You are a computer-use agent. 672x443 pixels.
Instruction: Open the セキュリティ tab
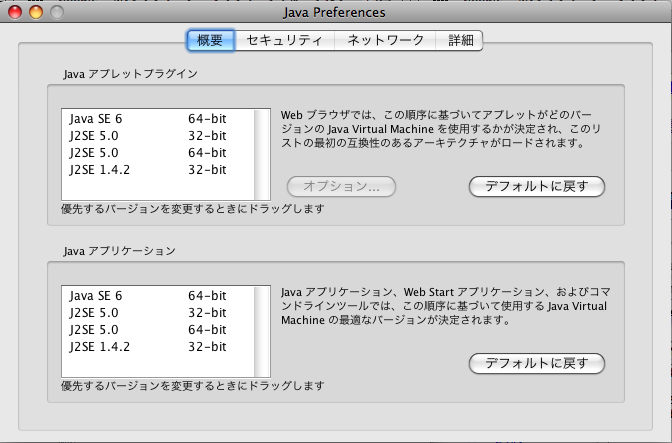(284, 41)
